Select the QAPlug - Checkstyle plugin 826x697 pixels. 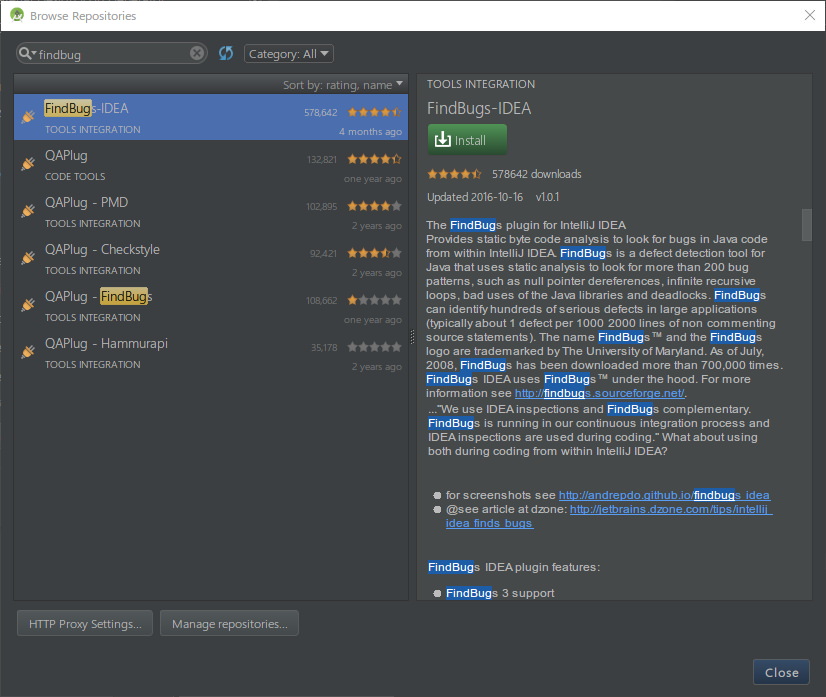tap(211, 258)
